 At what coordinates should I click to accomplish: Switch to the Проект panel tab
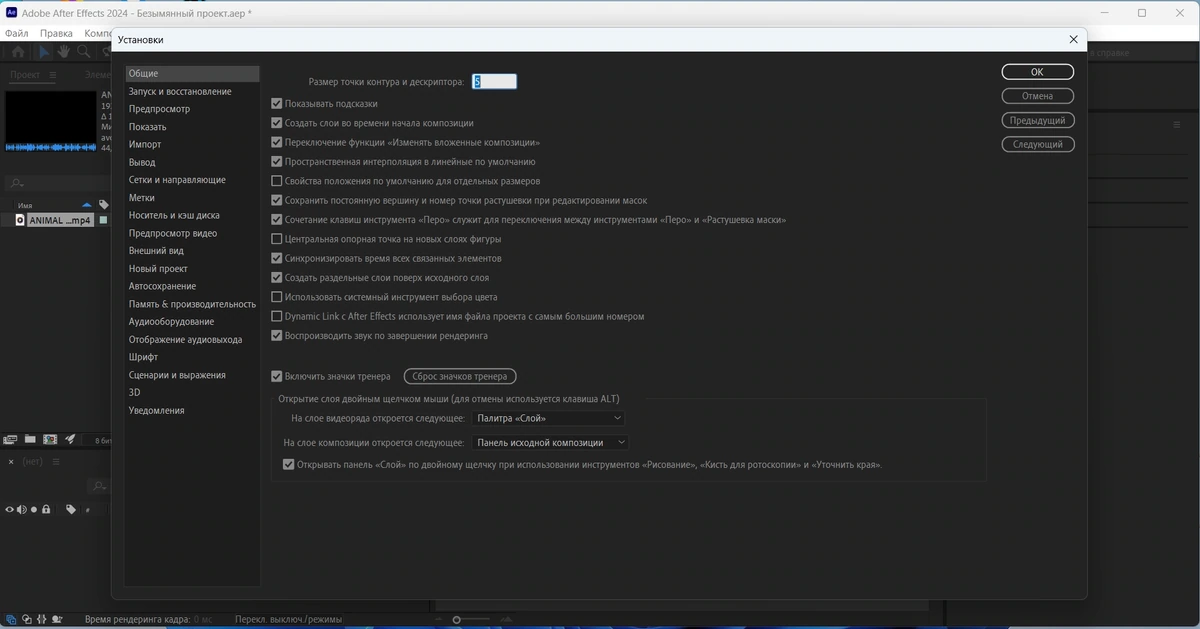click(25, 75)
